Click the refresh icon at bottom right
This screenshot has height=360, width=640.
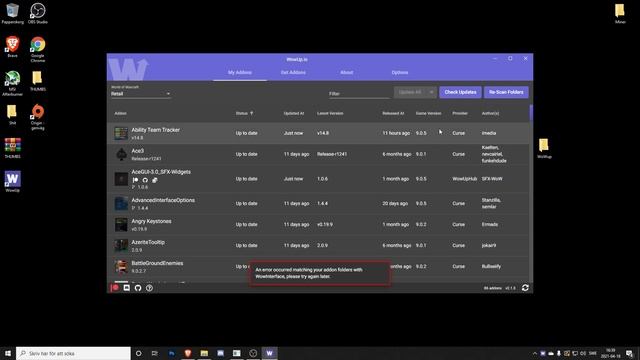click(x=525, y=288)
